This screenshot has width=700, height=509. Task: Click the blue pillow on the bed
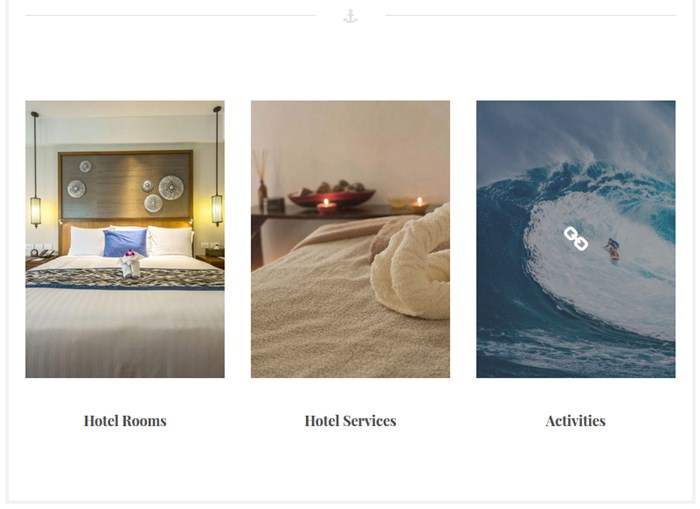click(x=125, y=243)
